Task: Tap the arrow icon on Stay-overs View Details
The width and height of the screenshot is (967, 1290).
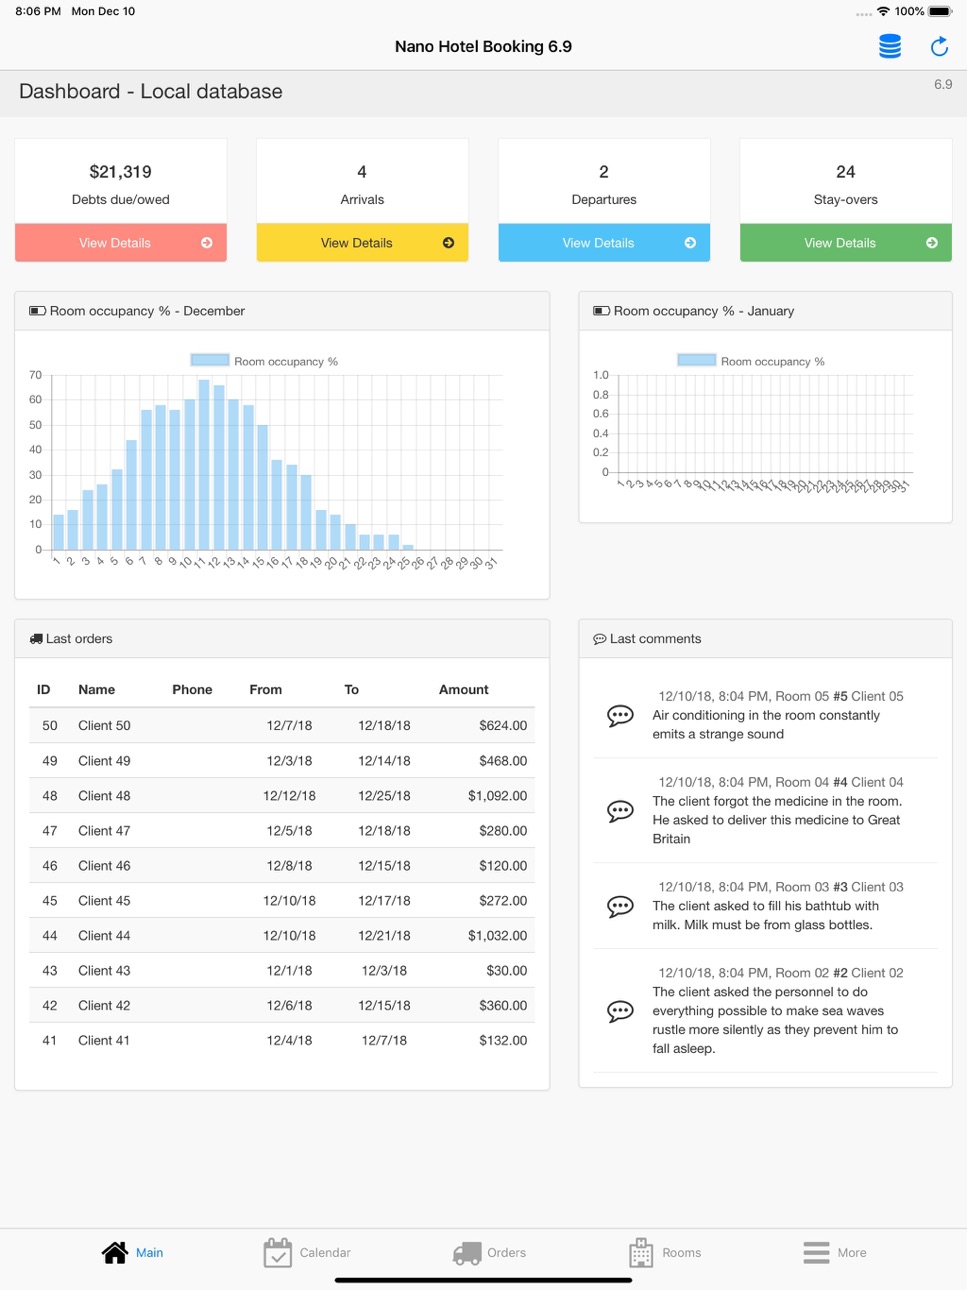Action: pyautogui.click(x=932, y=243)
